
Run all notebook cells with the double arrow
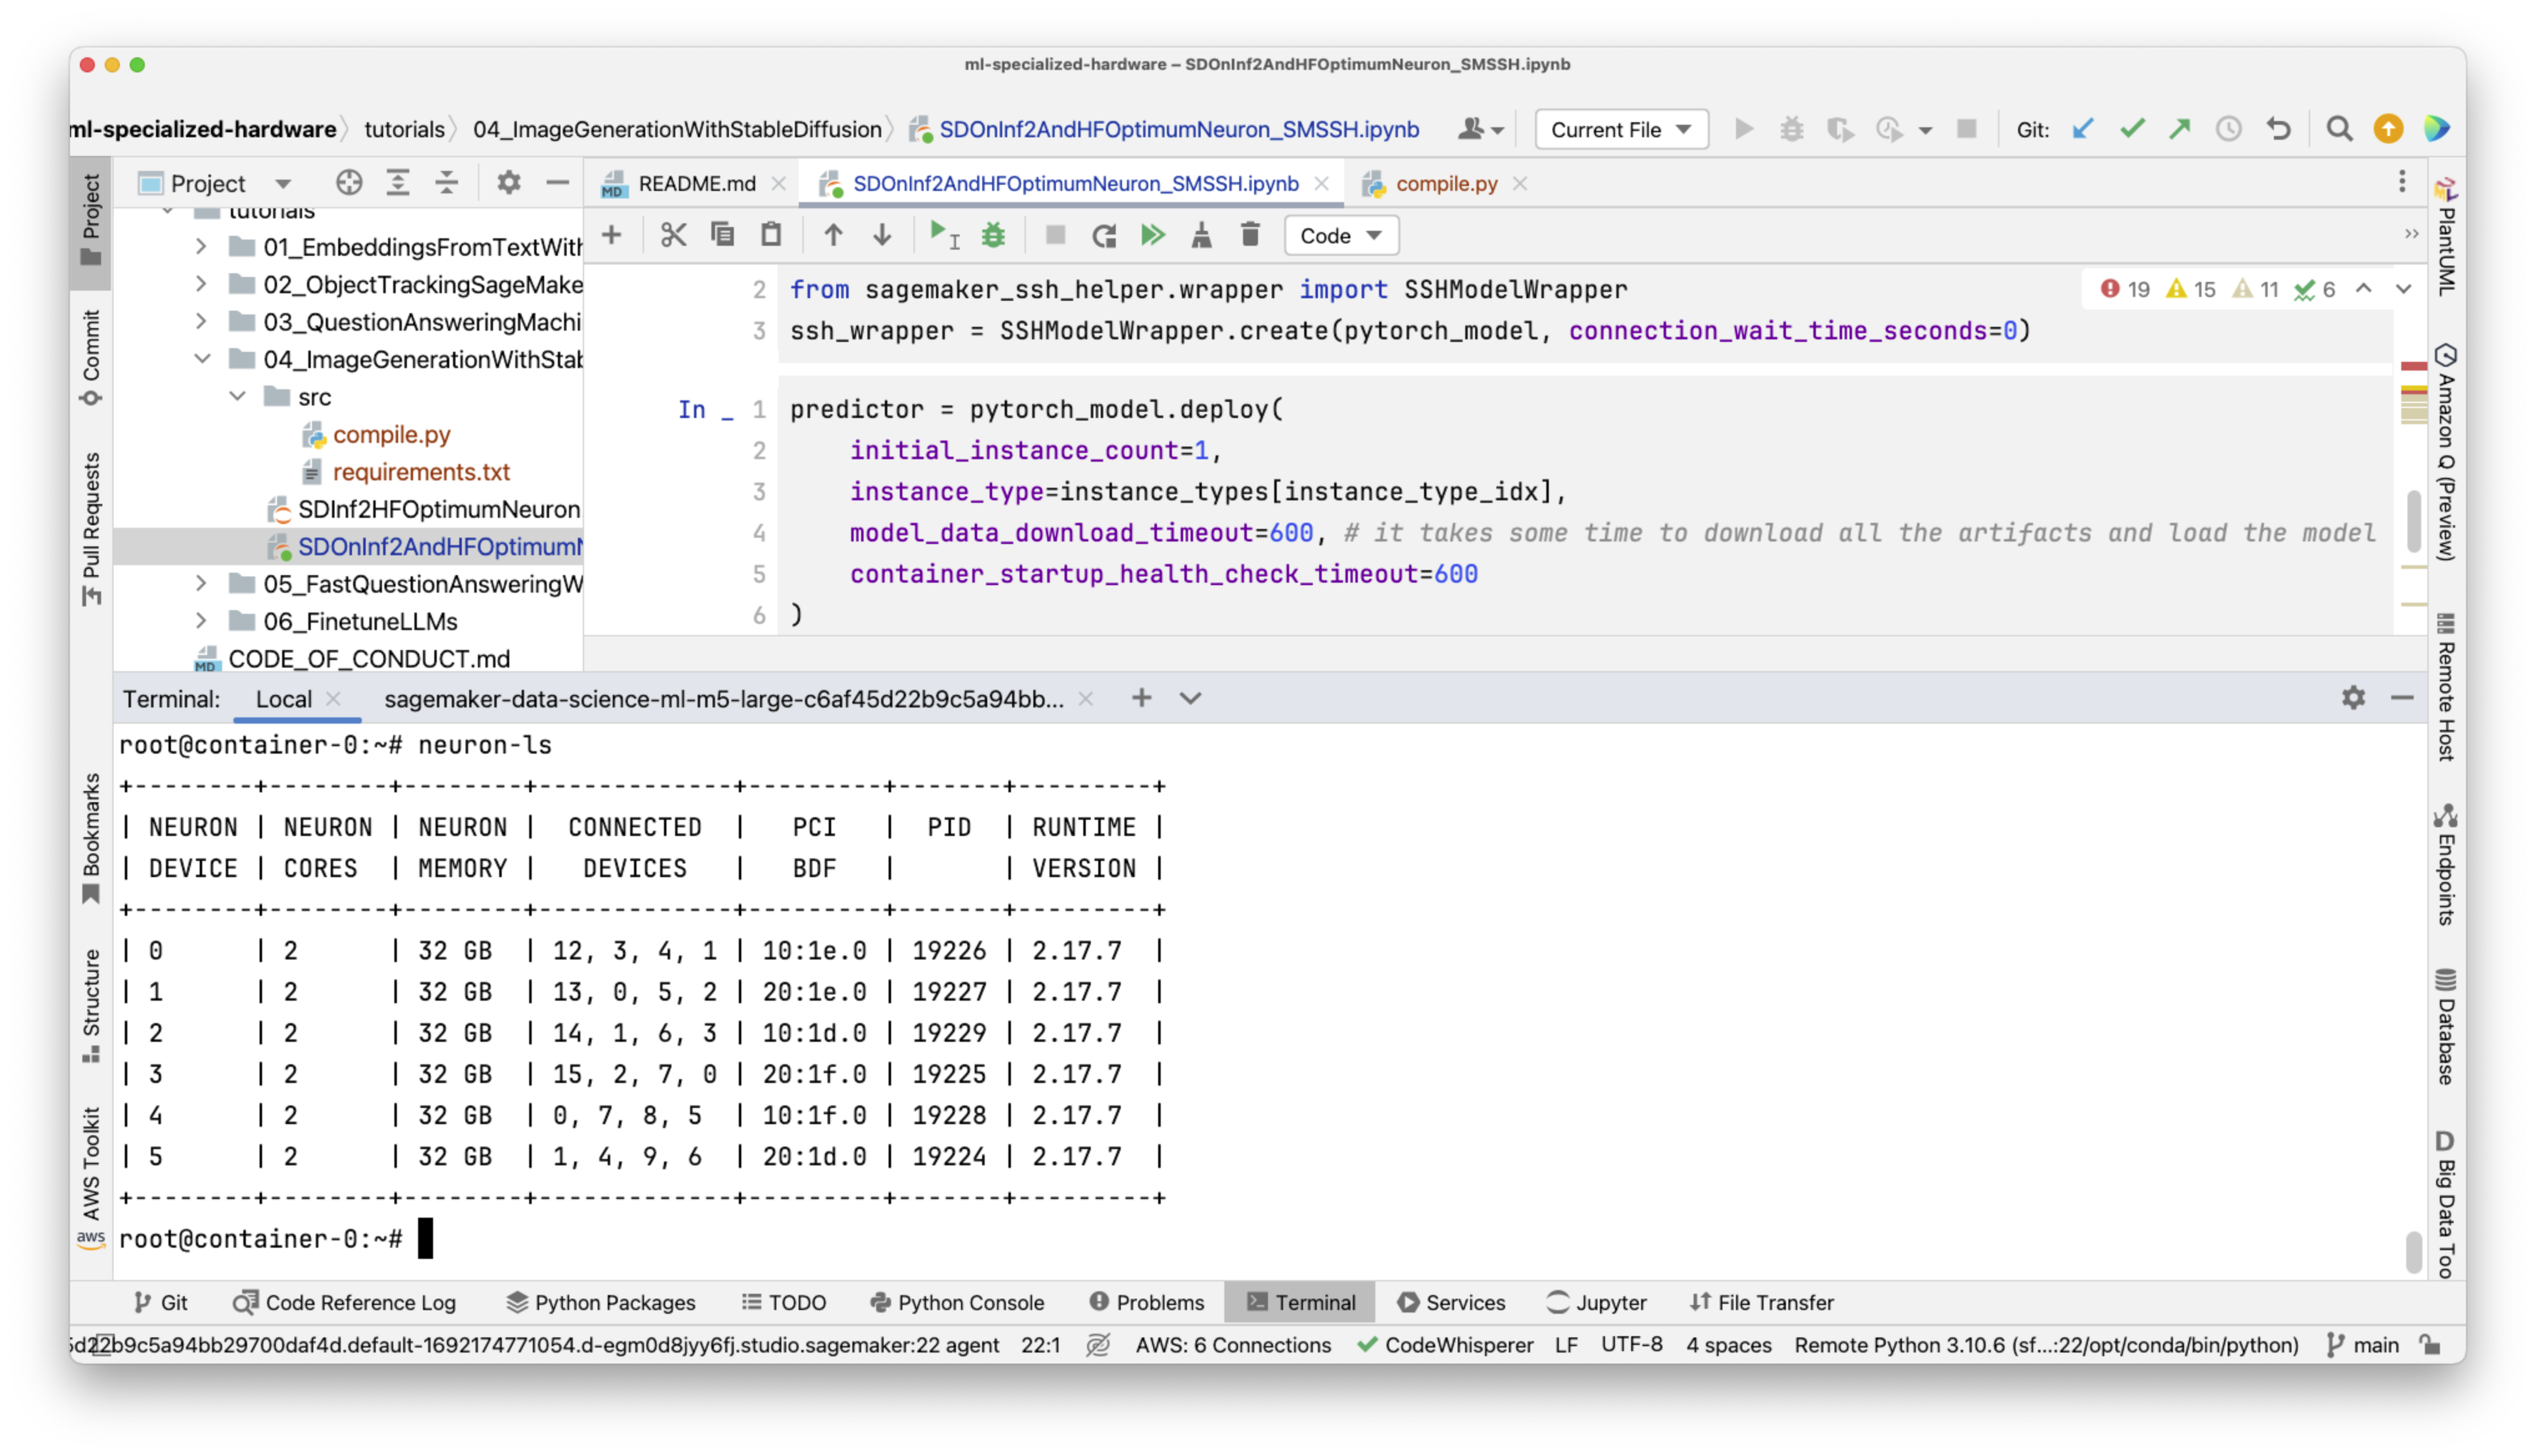tap(1152, 235)
